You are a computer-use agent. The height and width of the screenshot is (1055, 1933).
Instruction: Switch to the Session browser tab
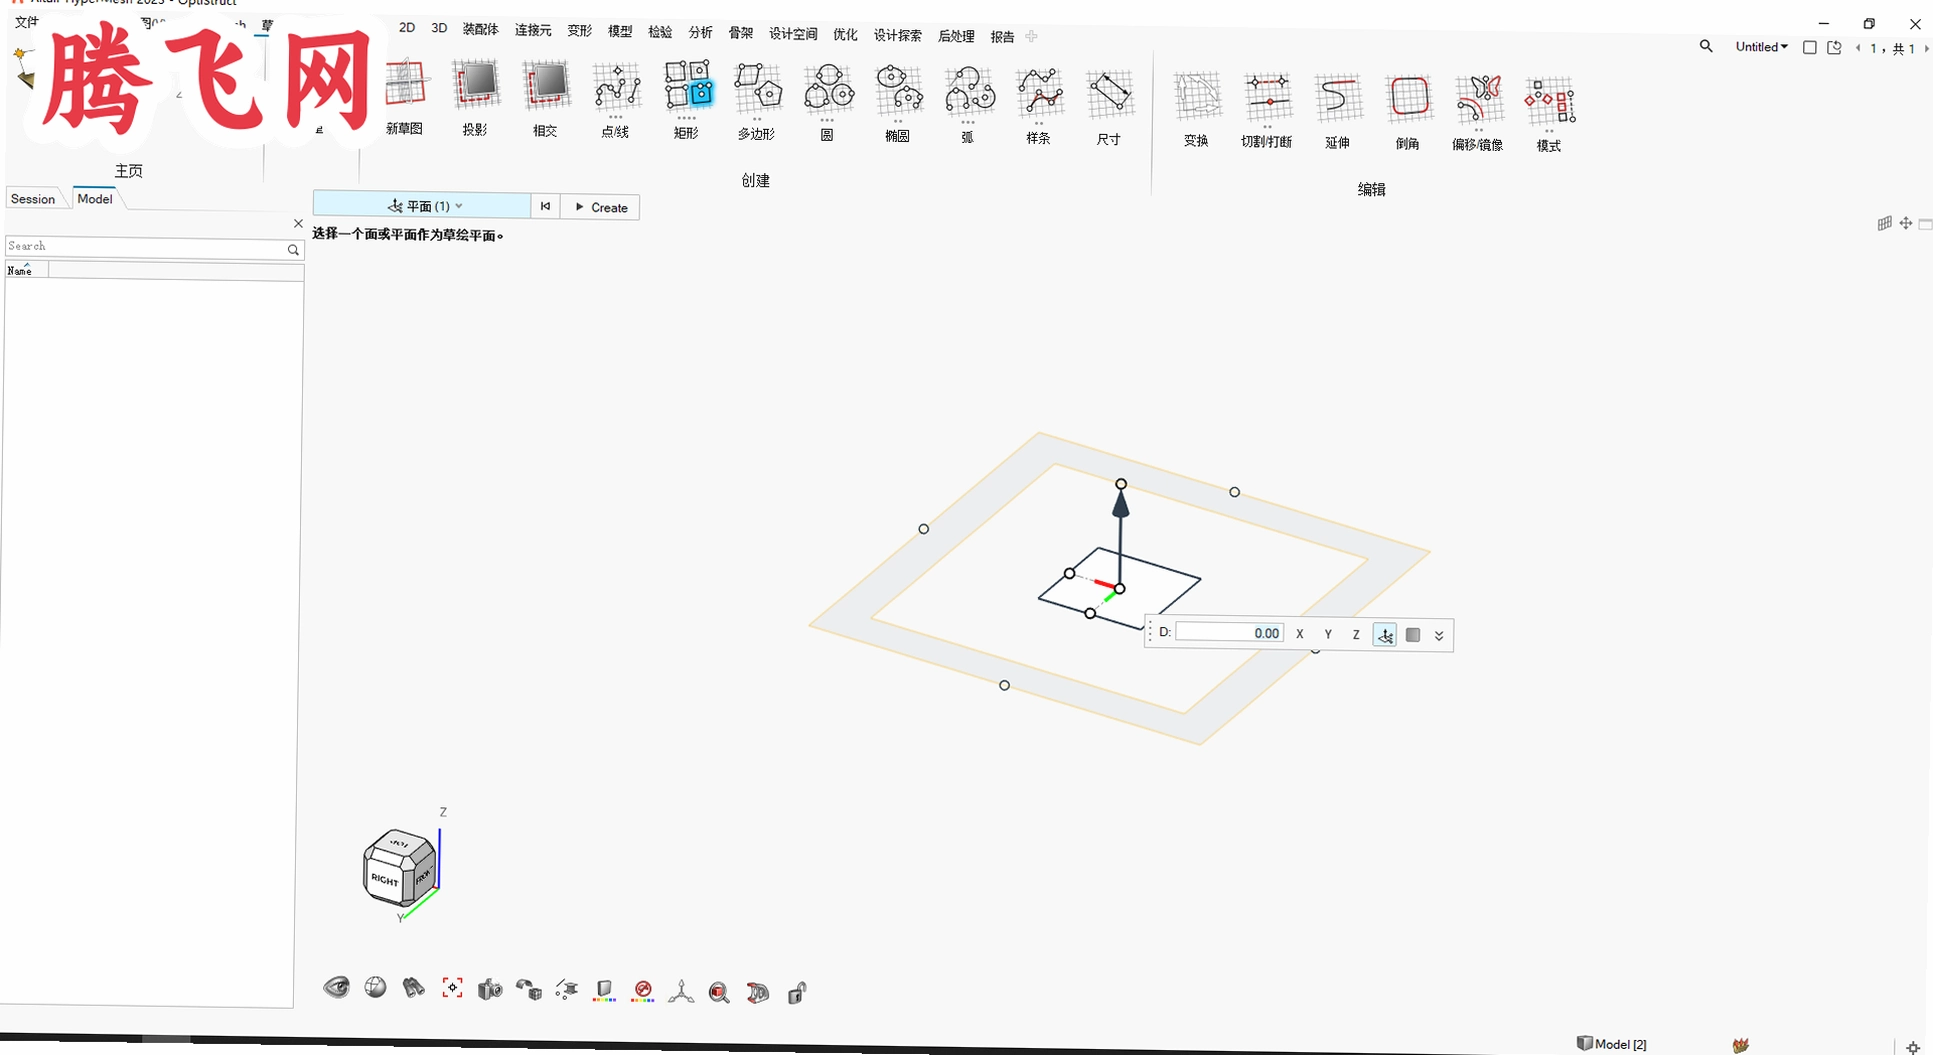tap(33, 199)
